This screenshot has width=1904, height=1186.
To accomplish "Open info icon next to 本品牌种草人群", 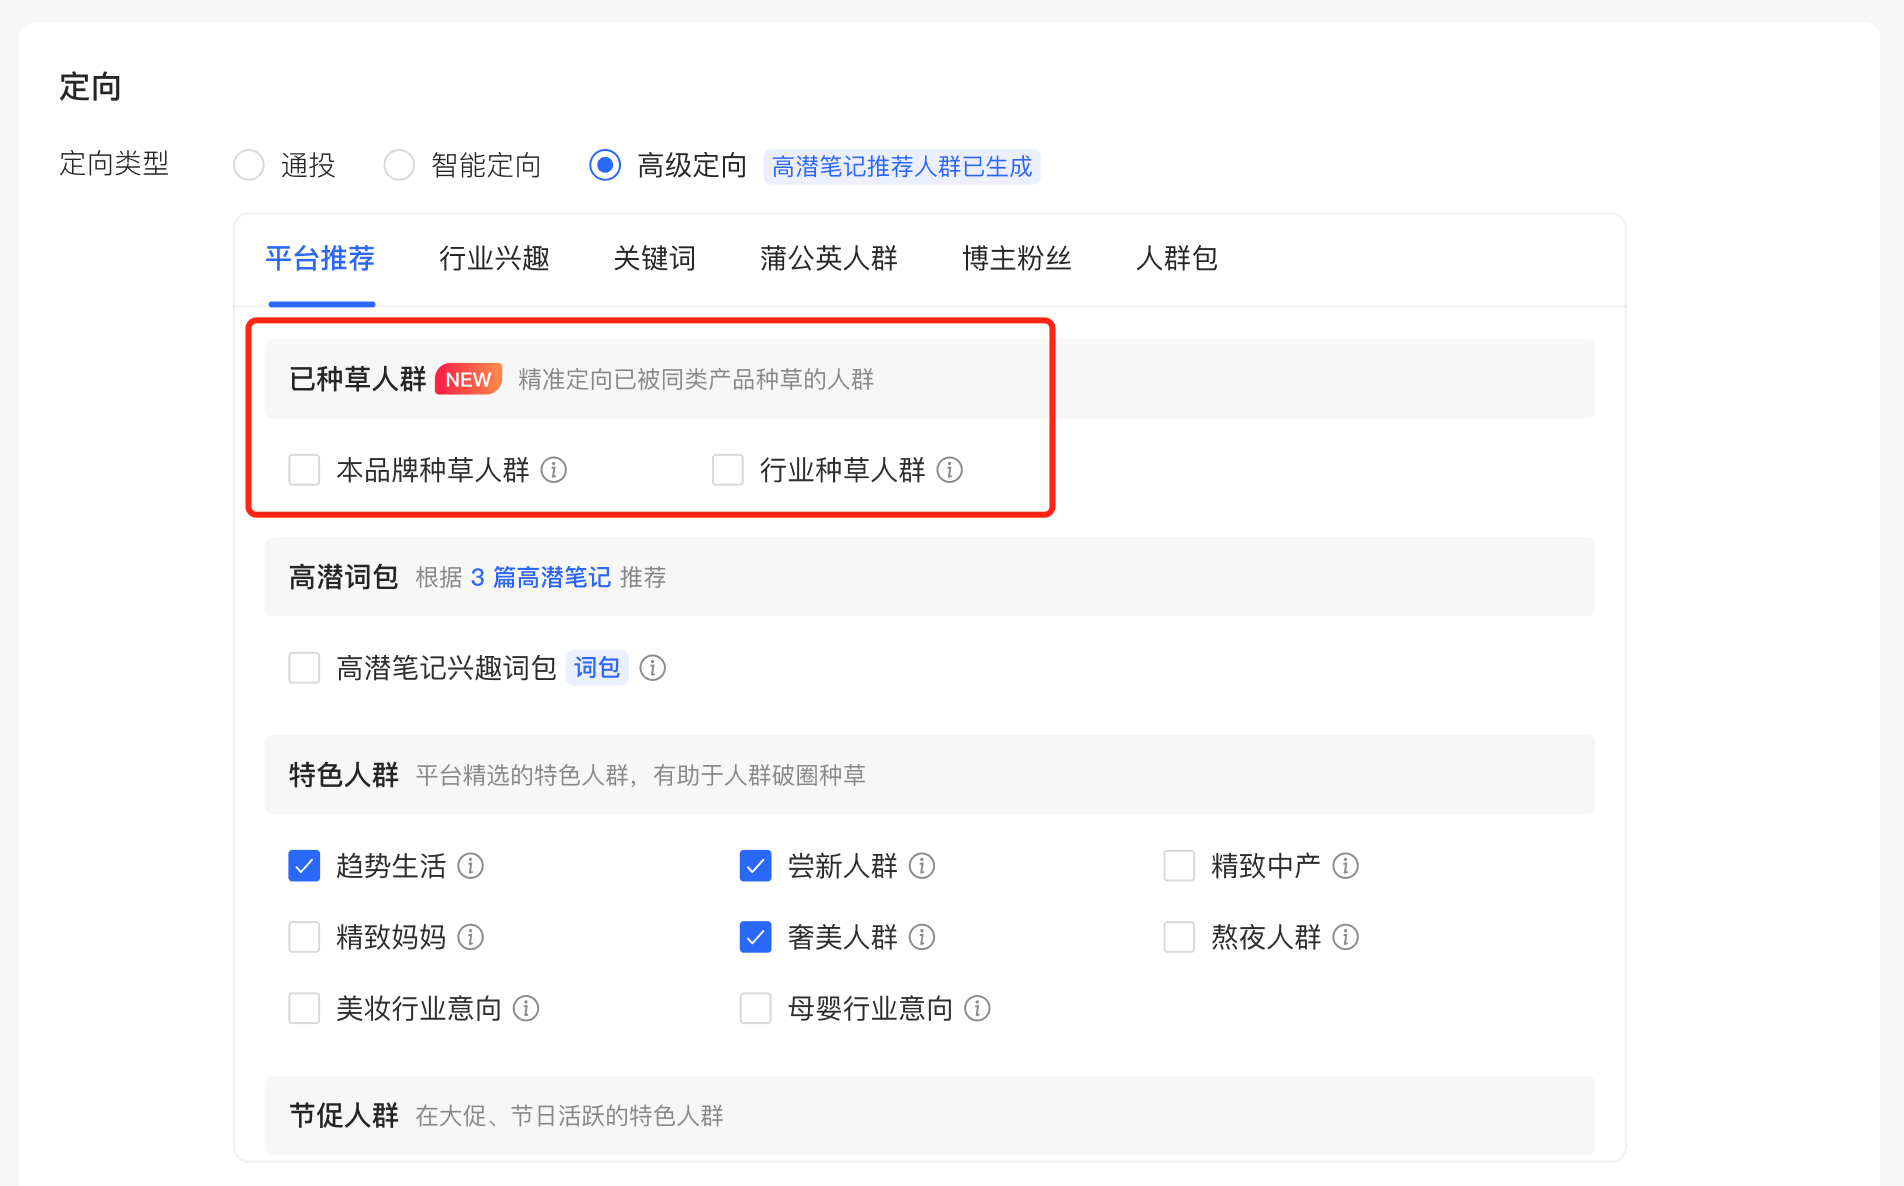I will [x=554, y=470].
